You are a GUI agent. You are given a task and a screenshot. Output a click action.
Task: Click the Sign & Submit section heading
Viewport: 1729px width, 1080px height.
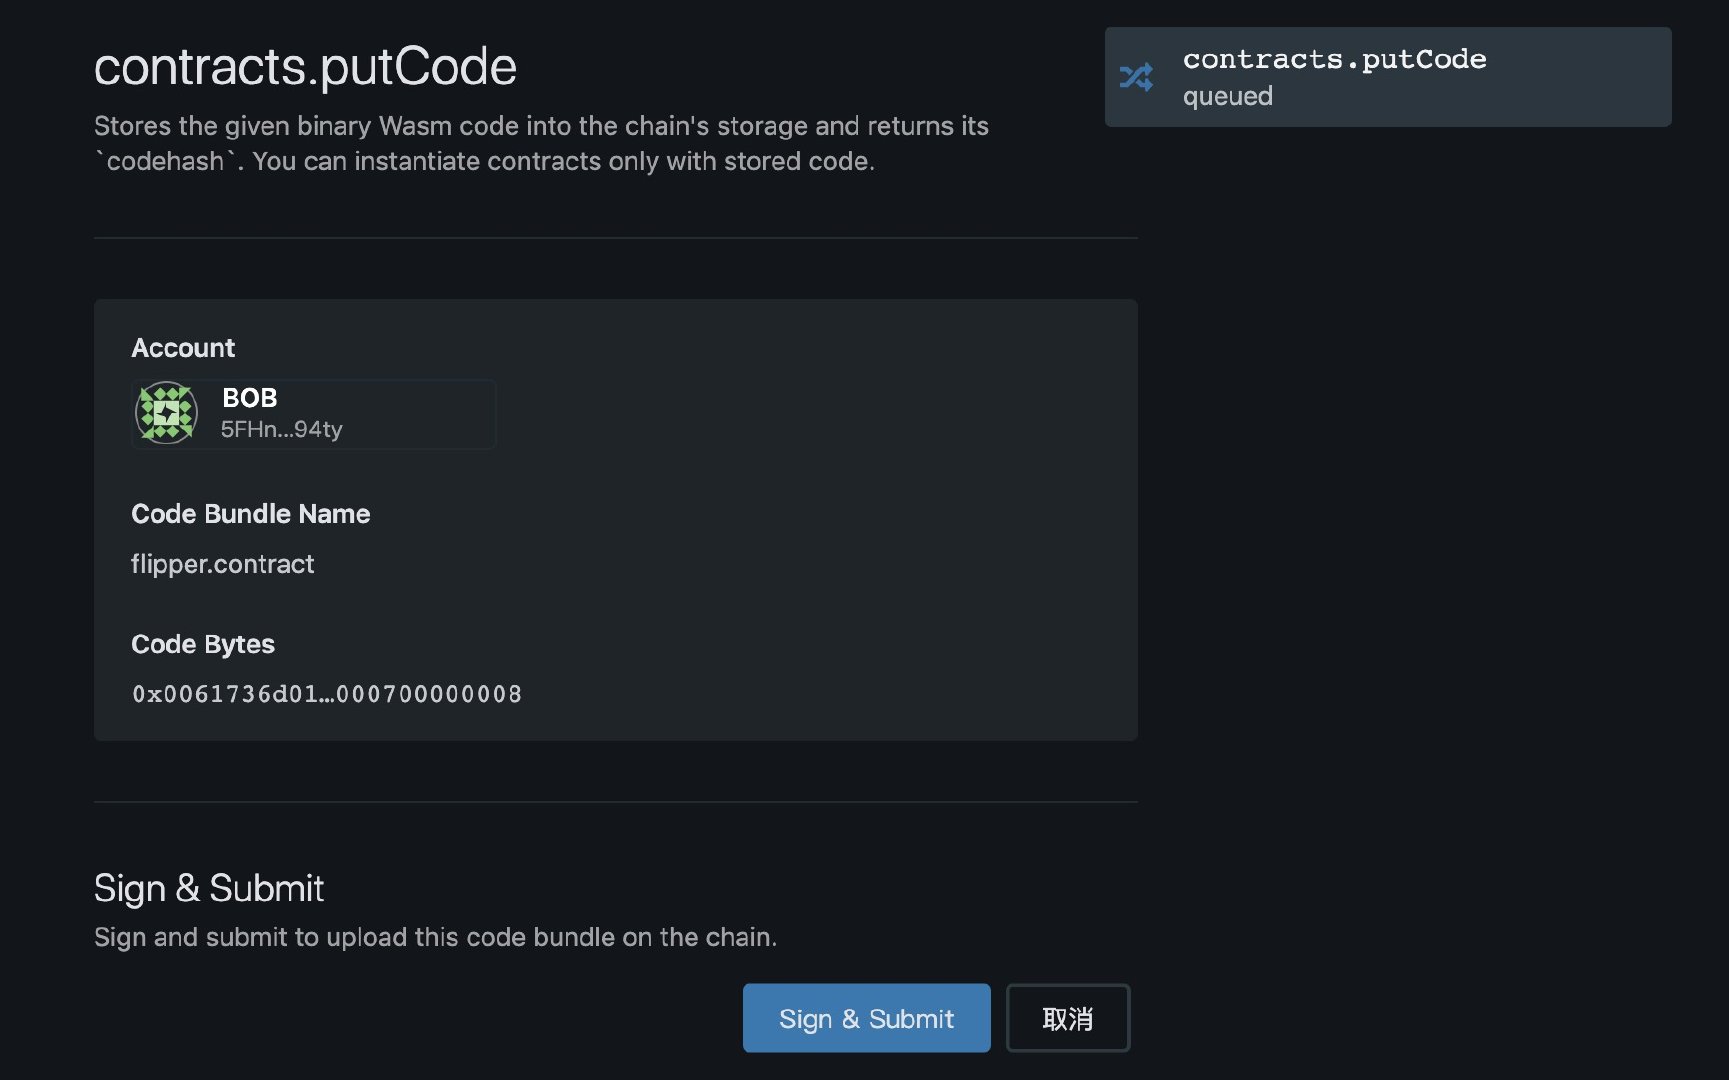pos(209,888)
